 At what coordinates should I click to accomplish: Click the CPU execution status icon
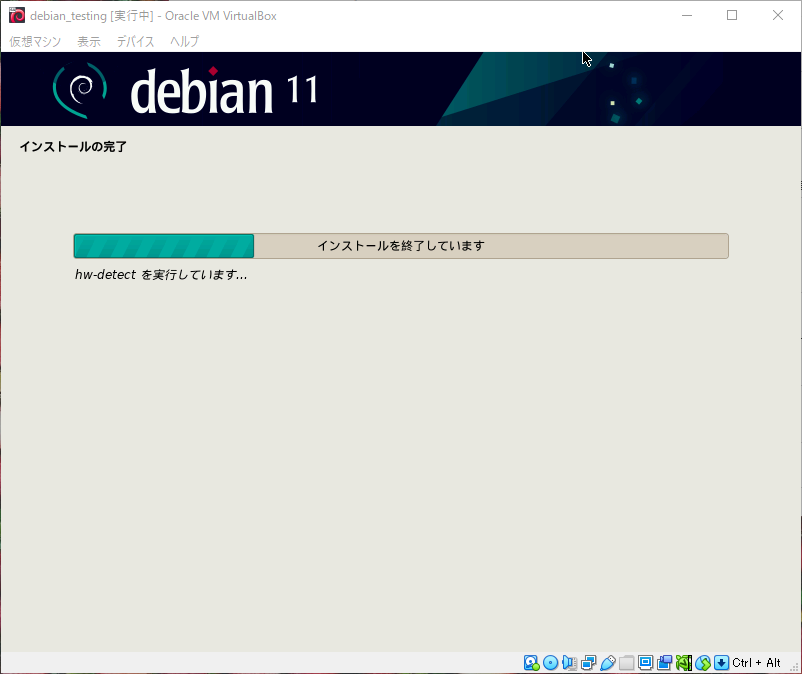pos(683,663)
